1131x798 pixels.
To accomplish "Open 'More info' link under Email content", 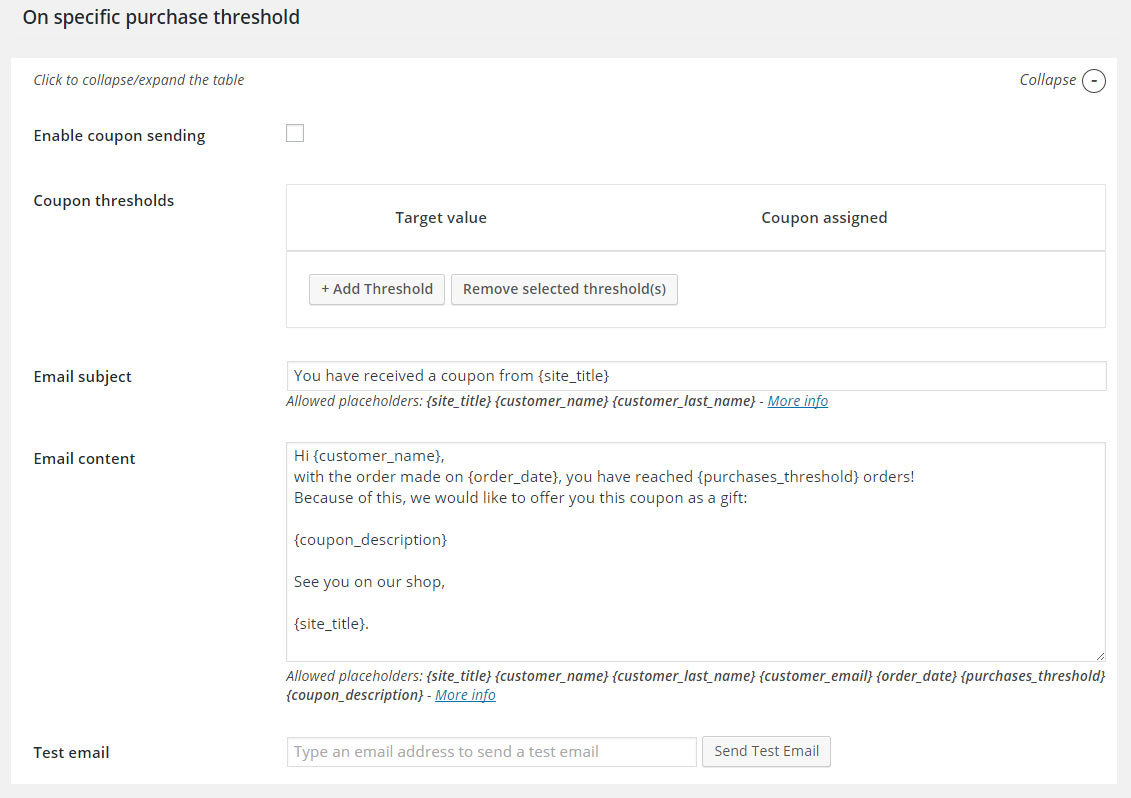I will 465,695.
